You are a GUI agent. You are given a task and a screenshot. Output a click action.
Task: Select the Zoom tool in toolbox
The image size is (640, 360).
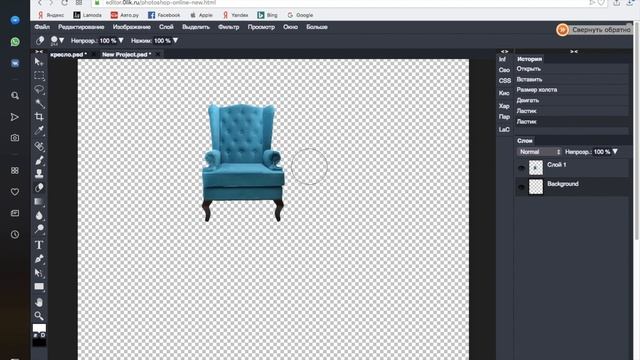point(39,316)
